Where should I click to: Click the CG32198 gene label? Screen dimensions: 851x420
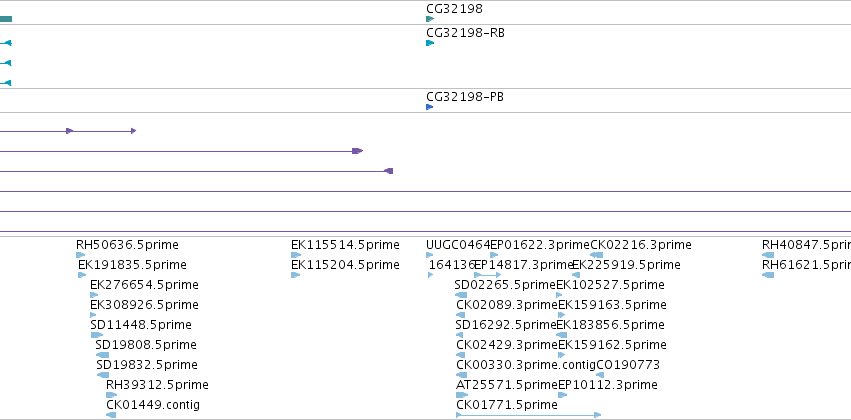(454, 9)
